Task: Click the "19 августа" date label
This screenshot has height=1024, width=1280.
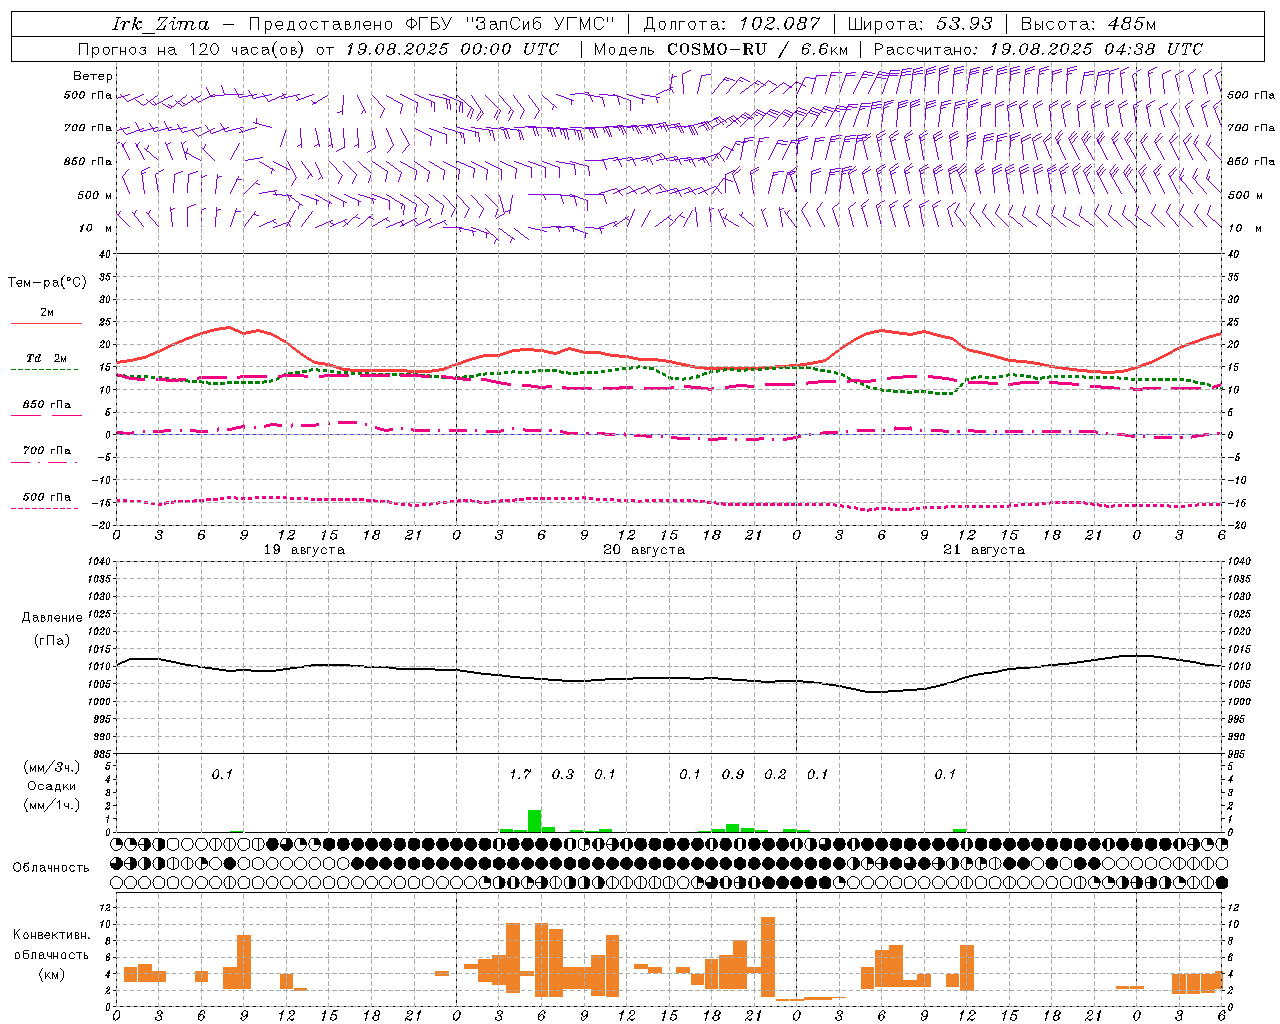Action: point(304,550)
